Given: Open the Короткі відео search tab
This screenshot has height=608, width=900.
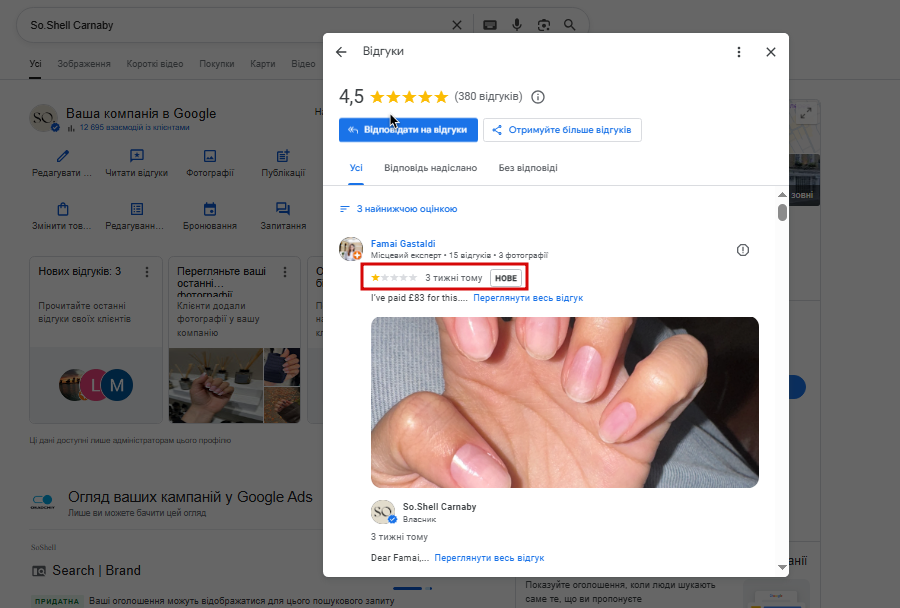Looking at the screenshot, I should [155, 64].
